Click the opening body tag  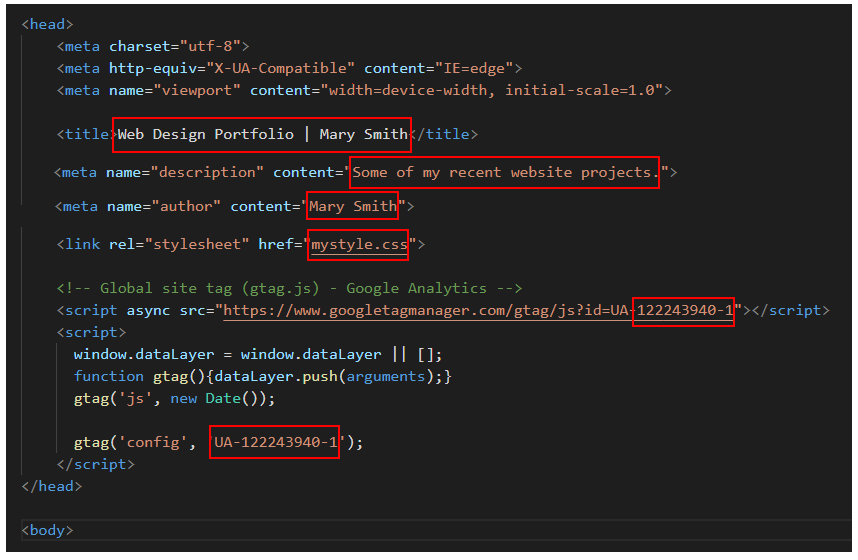[47, 530]
